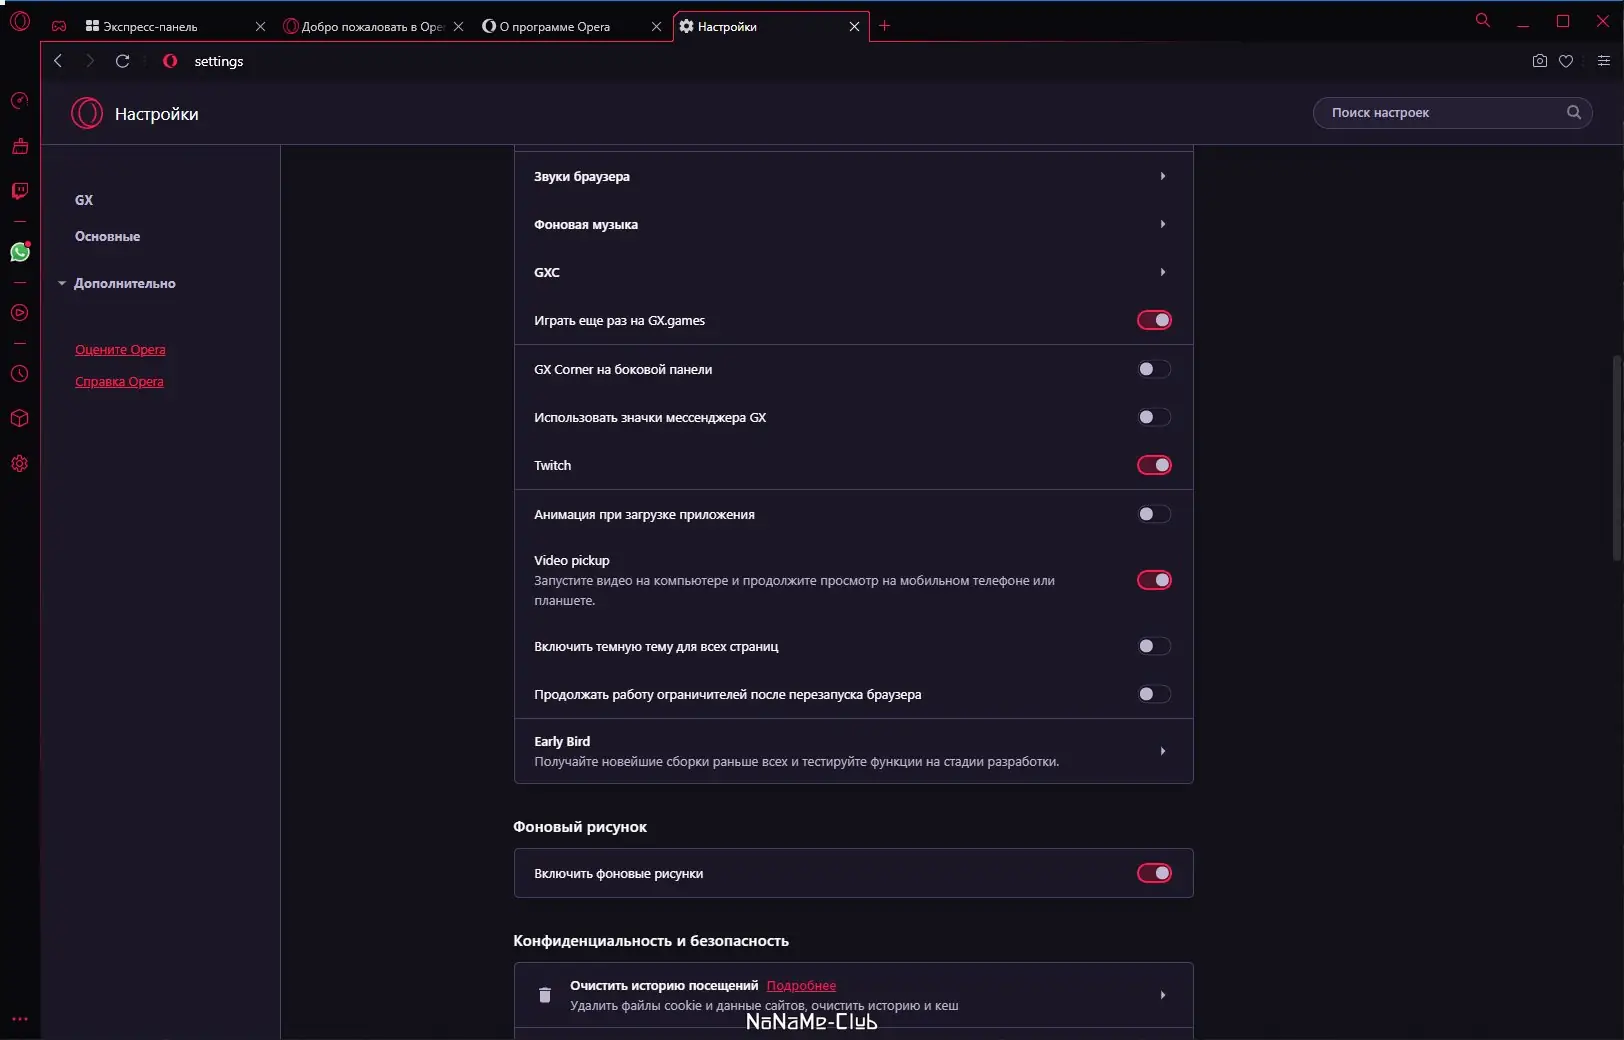Toggle Играть еще раз на GX.games switch
The image size is (1624, 1040).
tap(1154, 320)
